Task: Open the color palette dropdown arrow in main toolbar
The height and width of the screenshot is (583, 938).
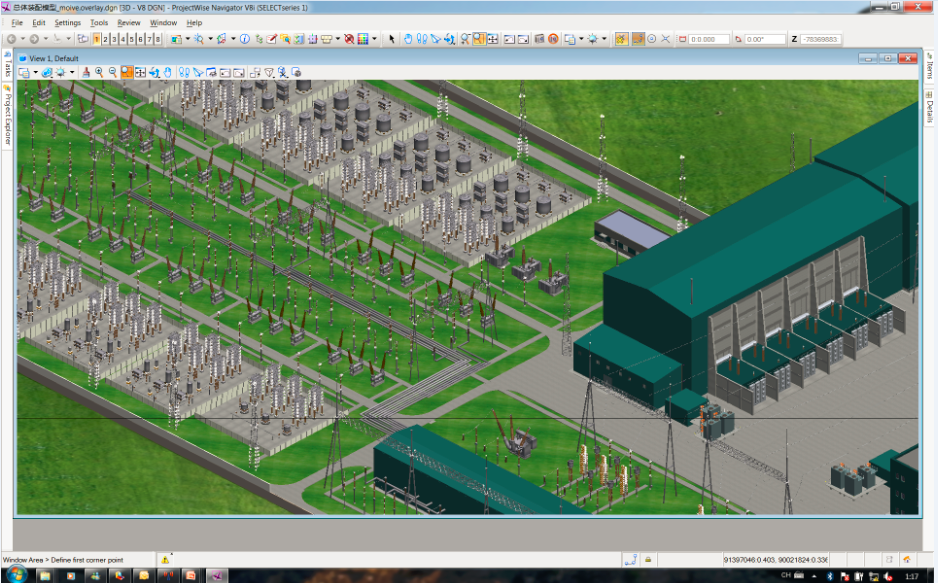Action: (374, 39)
